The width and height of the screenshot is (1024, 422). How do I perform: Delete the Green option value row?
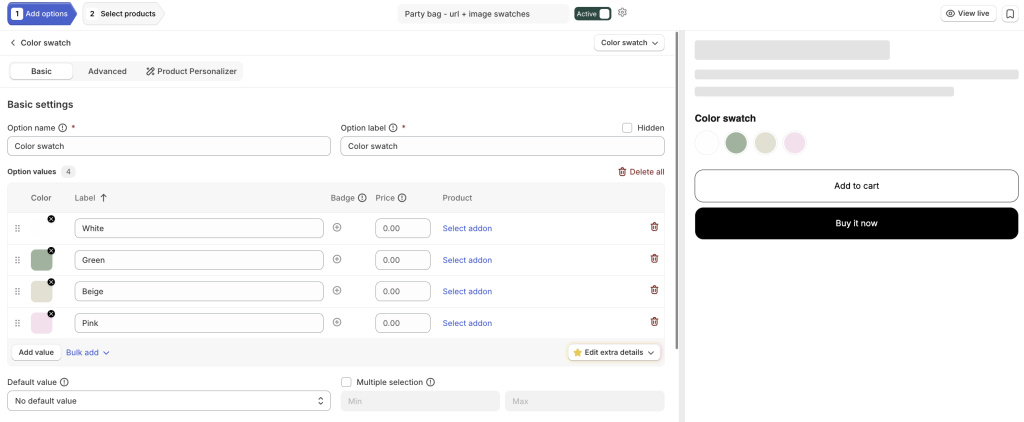[x=654, y=259]
